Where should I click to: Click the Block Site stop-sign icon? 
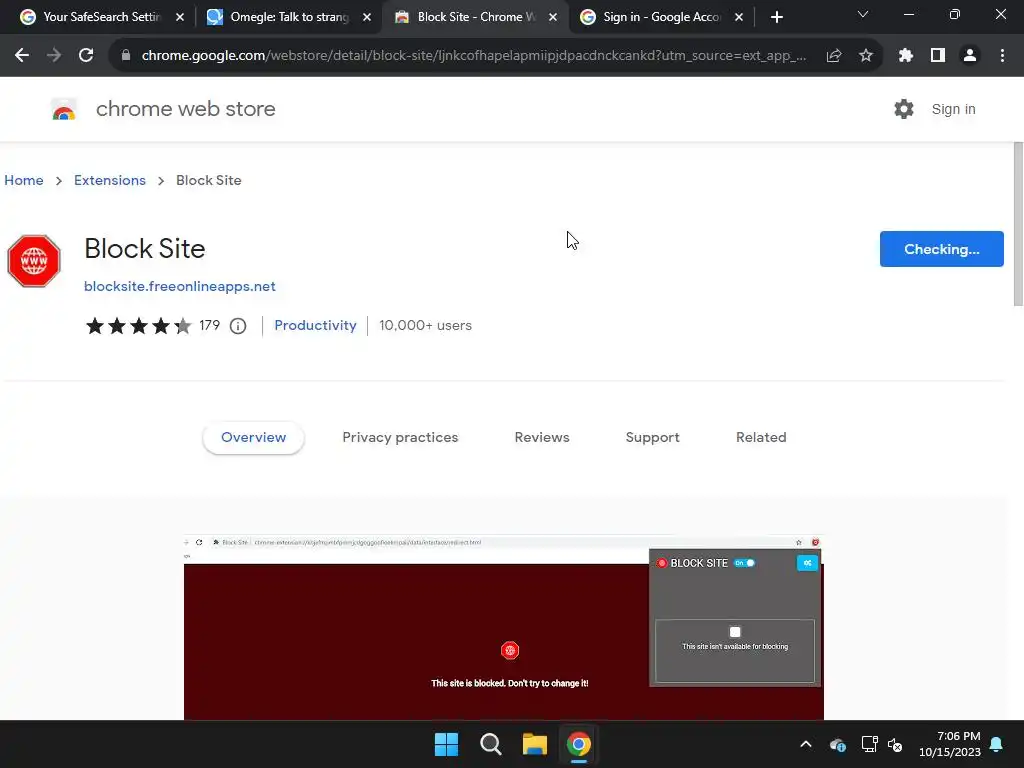(x=34, y=261)
